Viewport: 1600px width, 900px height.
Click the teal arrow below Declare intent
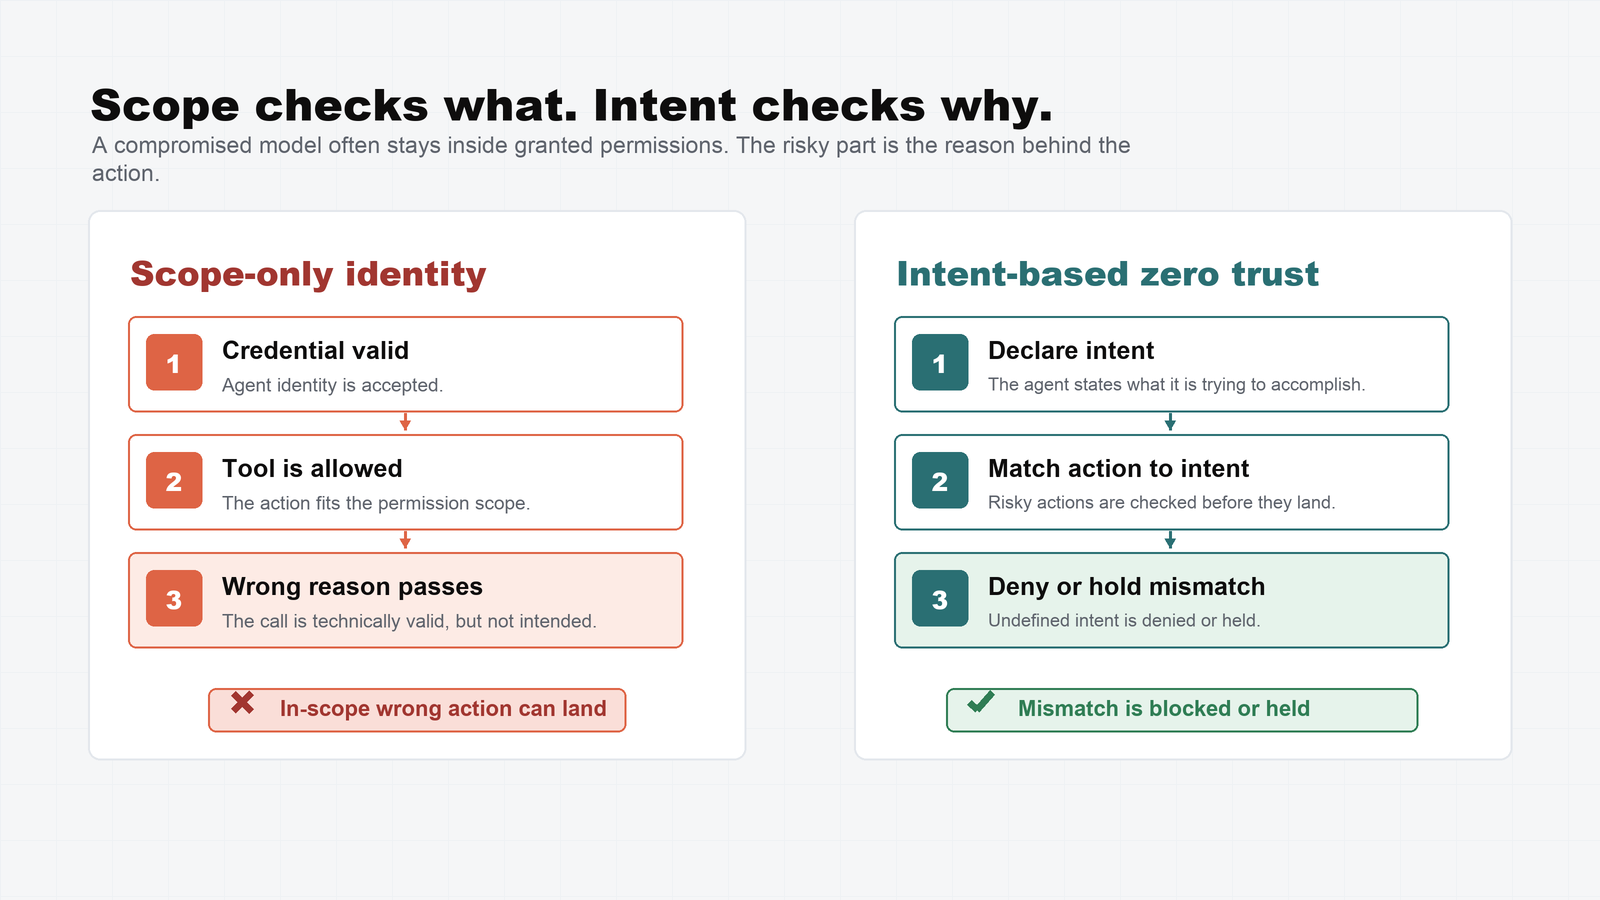click(1170, 422)
